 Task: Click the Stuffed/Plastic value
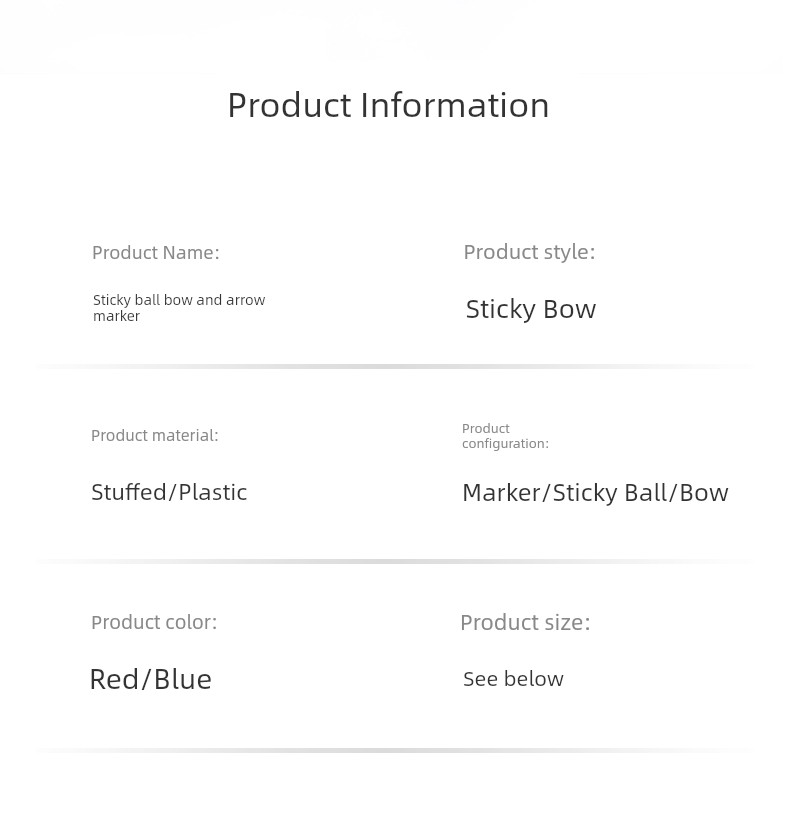pyautogui.click(x=169, y=492)
